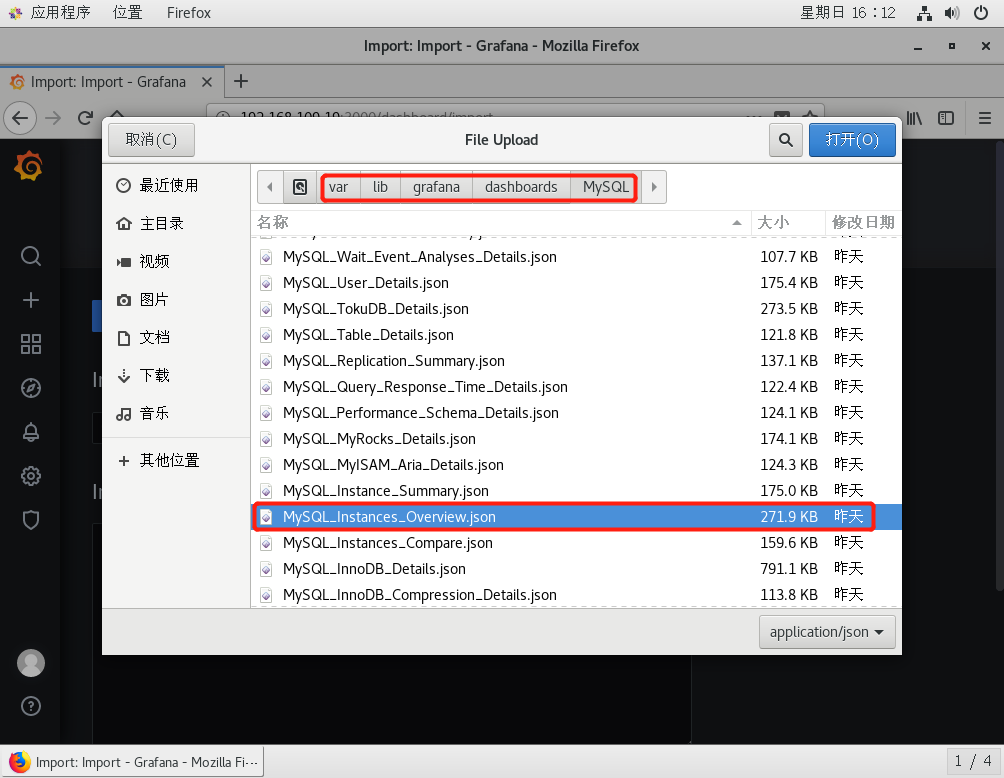
Task: Sort files by the 名称 column
Action: click(x=500, y=222)
